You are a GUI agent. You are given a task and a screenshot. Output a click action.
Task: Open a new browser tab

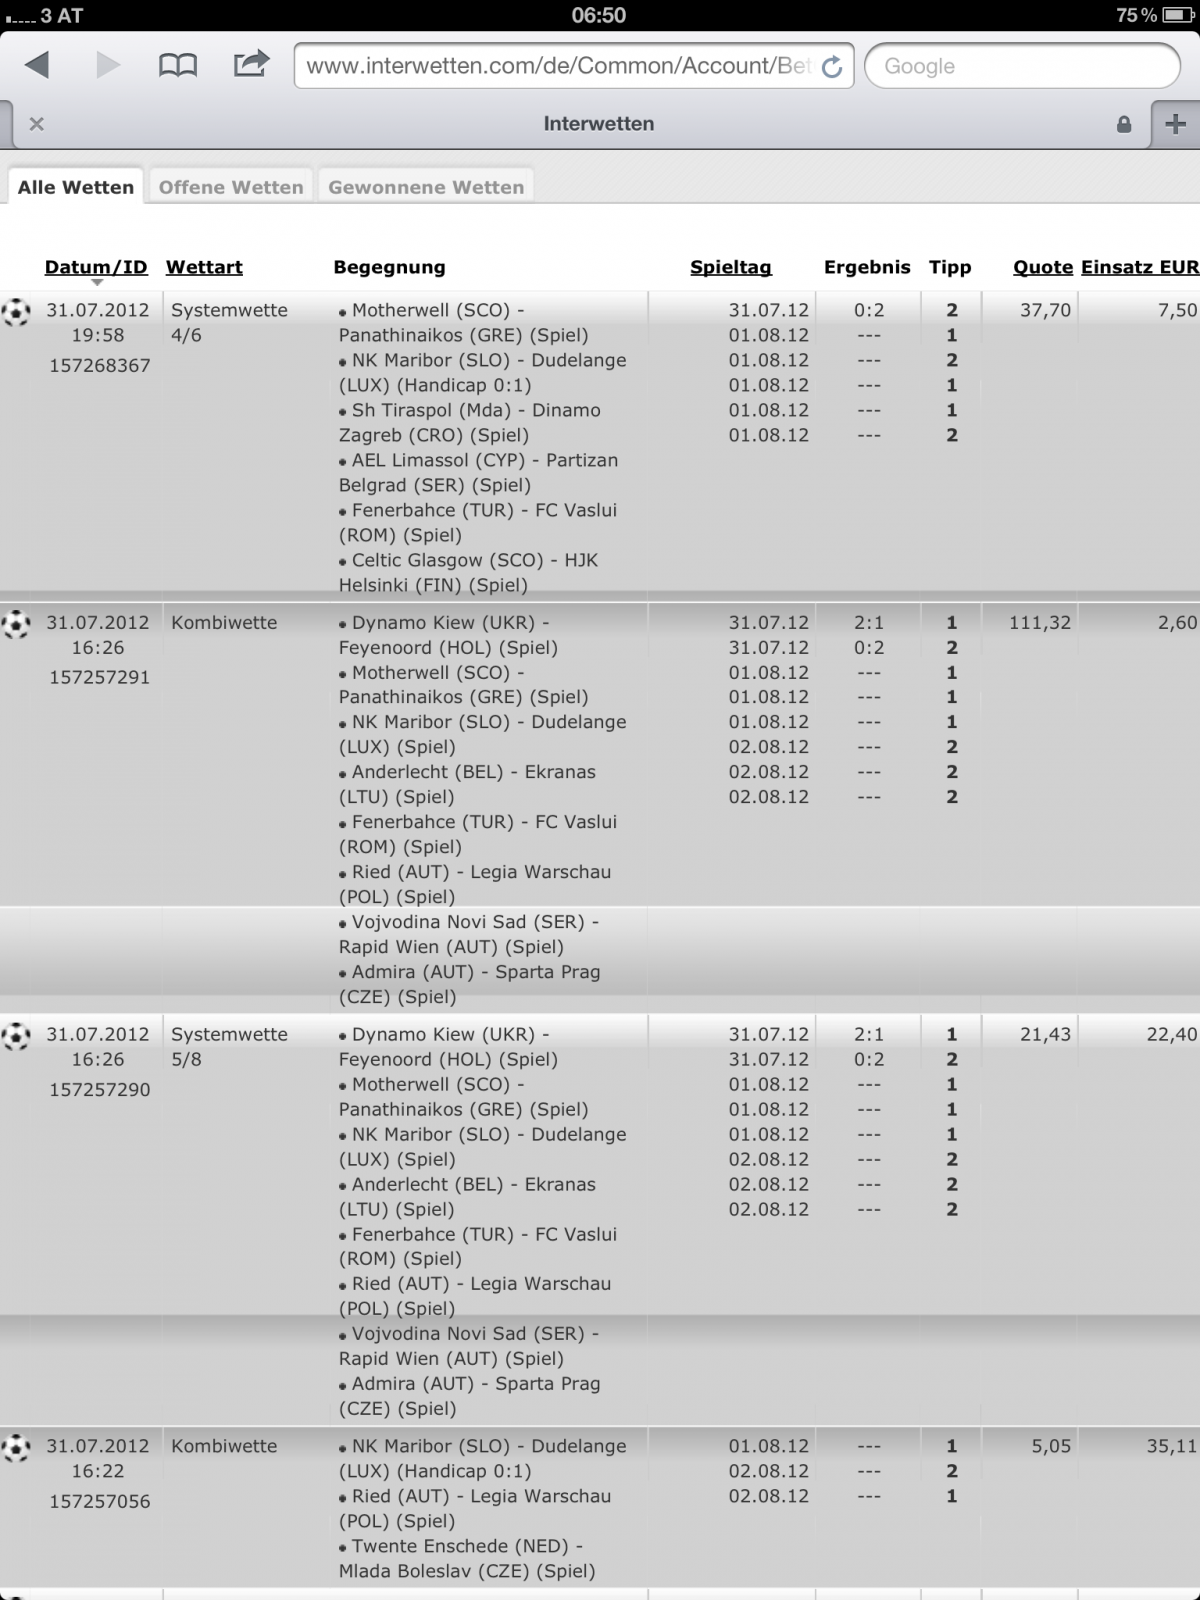[x=1175, y=124]
